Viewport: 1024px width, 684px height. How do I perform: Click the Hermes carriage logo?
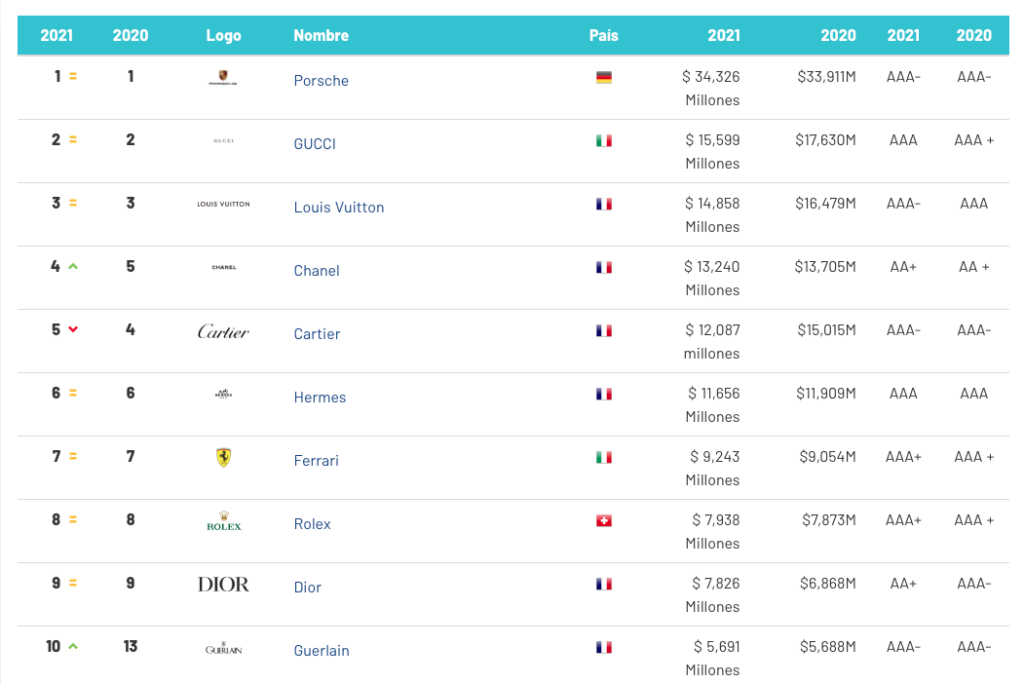tap(223, 394)
